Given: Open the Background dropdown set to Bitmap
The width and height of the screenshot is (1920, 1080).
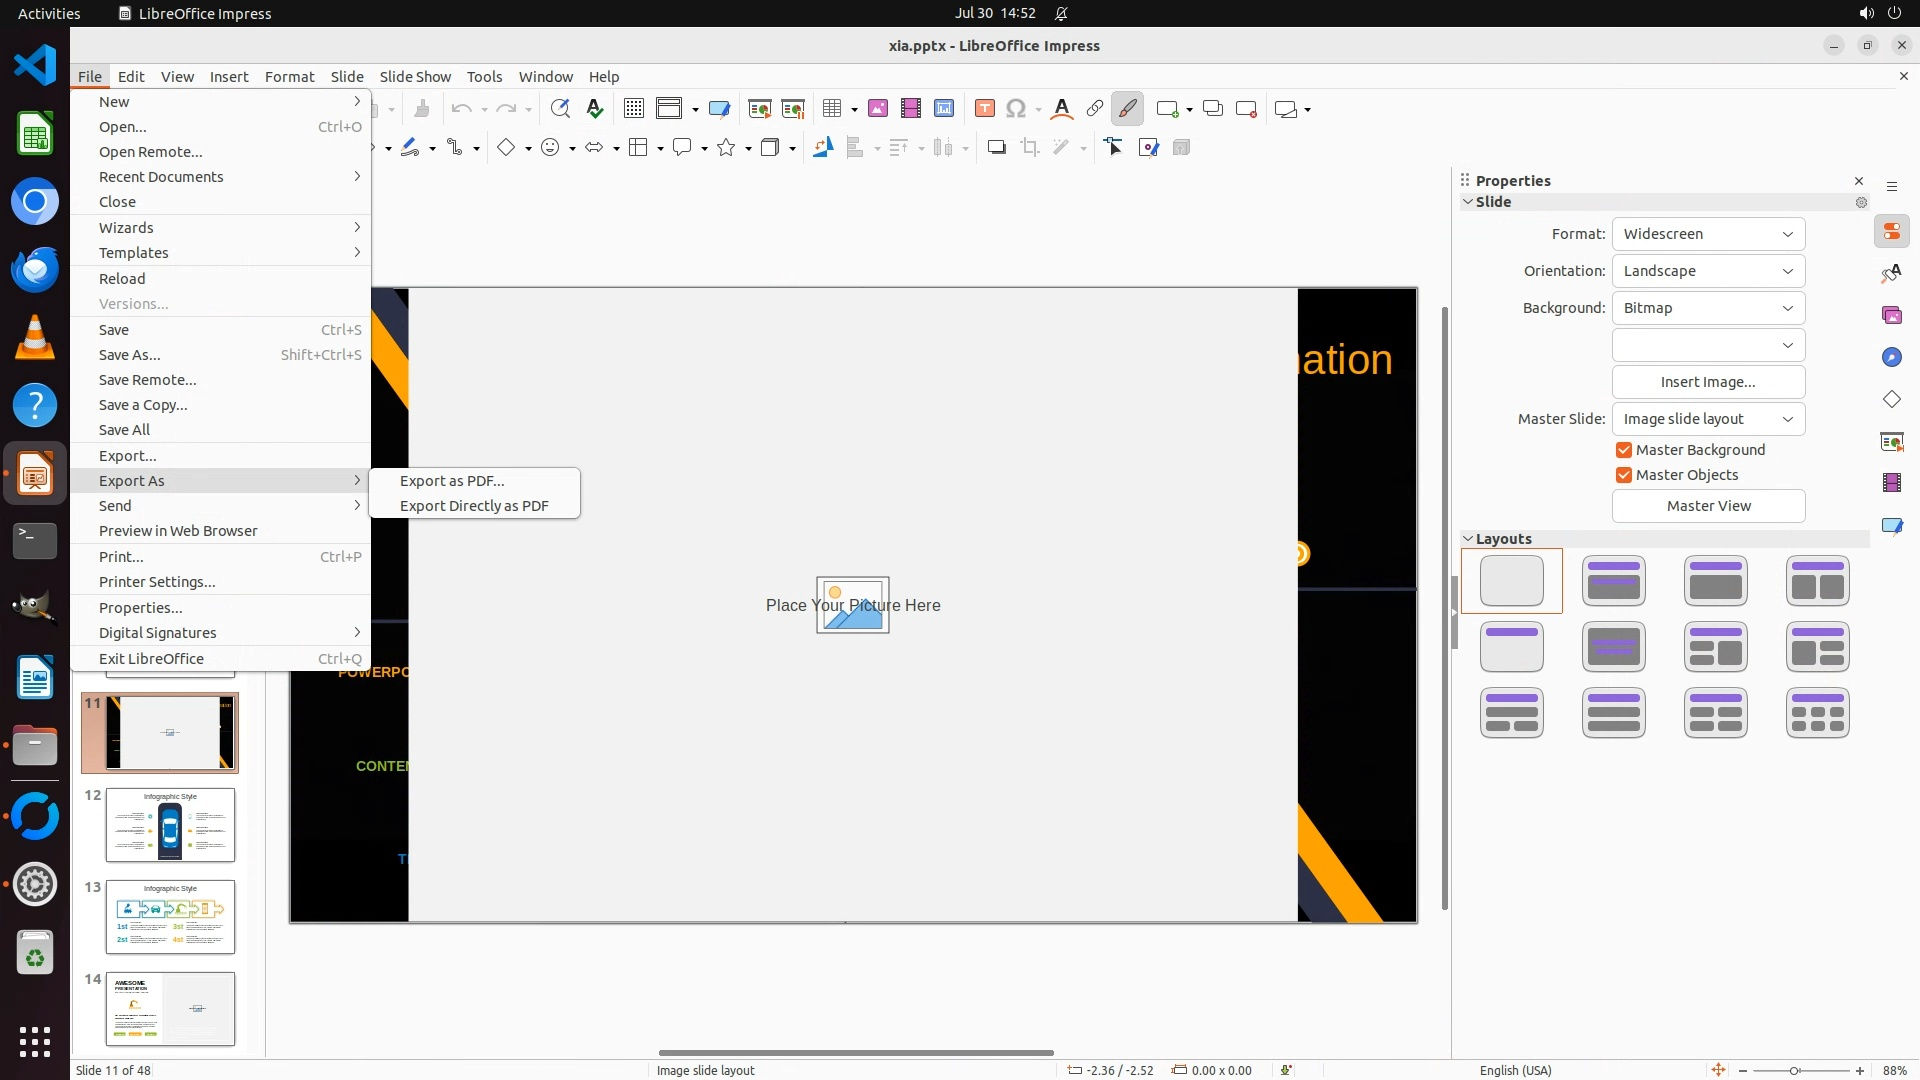Looking at the screenshot, I should (x=1708, y=308).
